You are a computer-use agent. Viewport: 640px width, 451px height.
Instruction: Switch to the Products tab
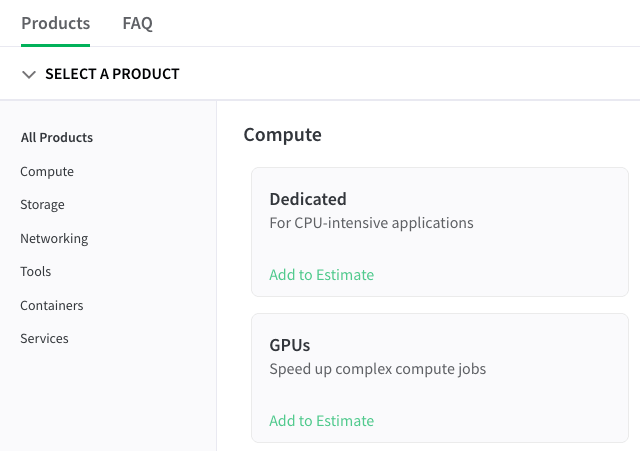[x=55, y=23]
